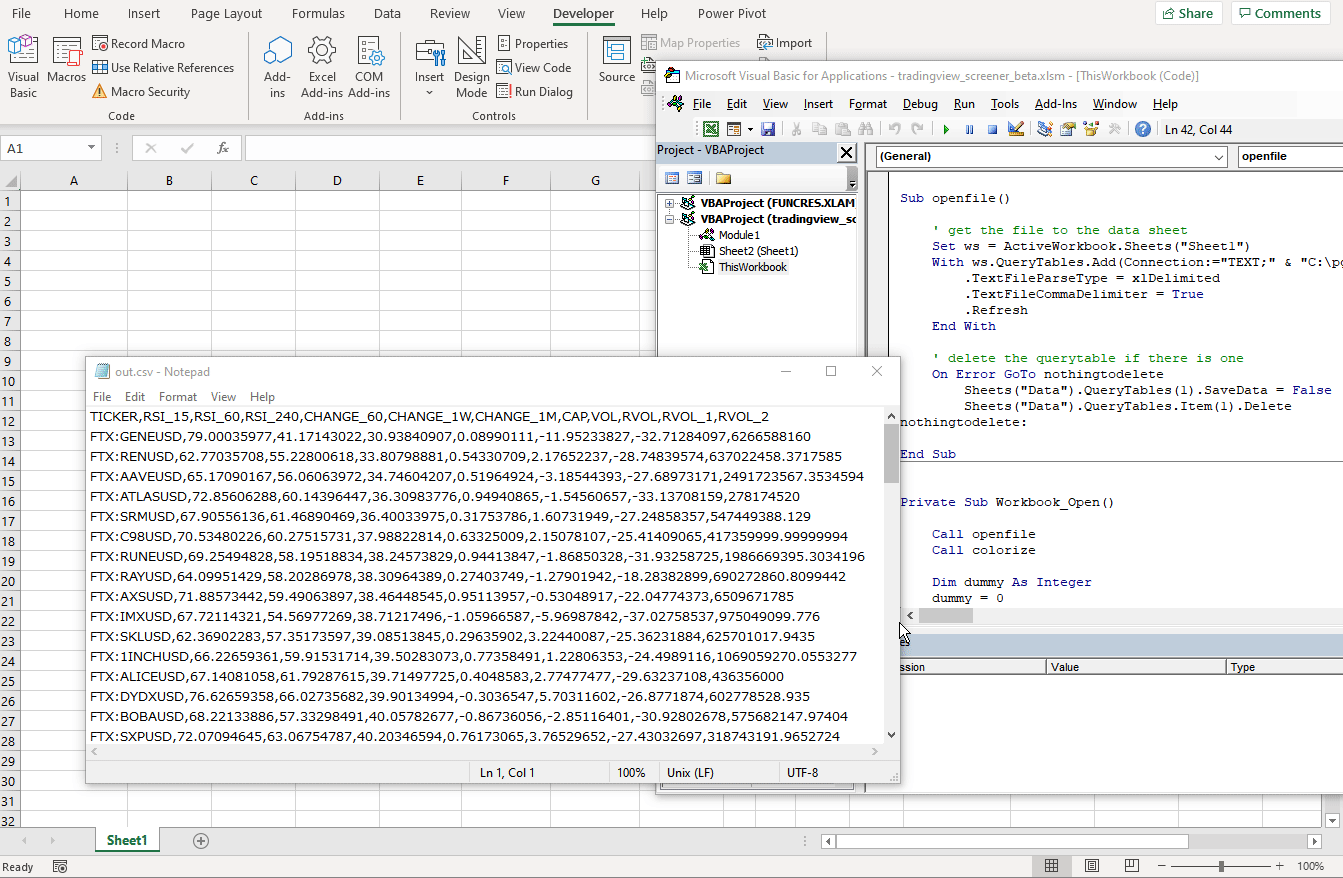1343x878 pixels.
Task: Click Toggle Folders in Project pane
Action: [723, 178]
